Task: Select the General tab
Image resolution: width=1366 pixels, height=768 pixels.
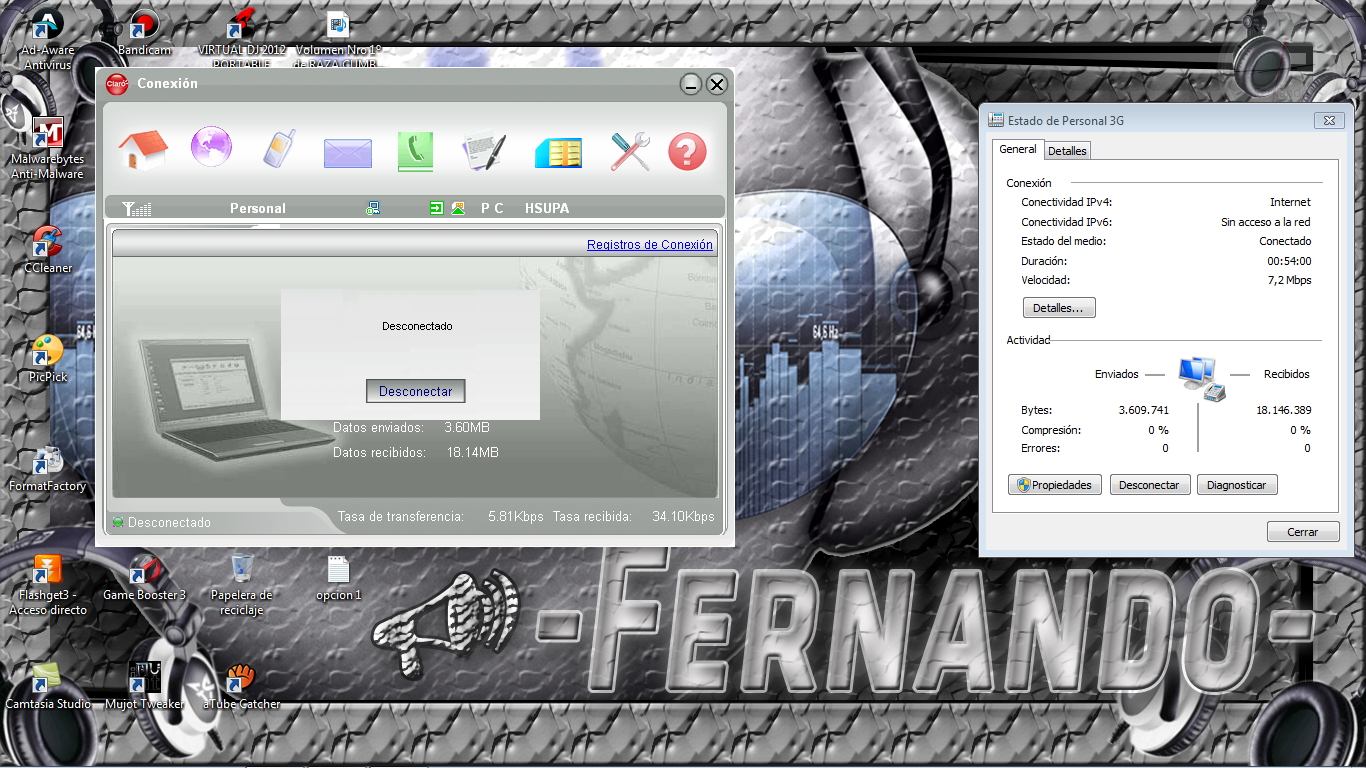Action: pos(1018,149)
